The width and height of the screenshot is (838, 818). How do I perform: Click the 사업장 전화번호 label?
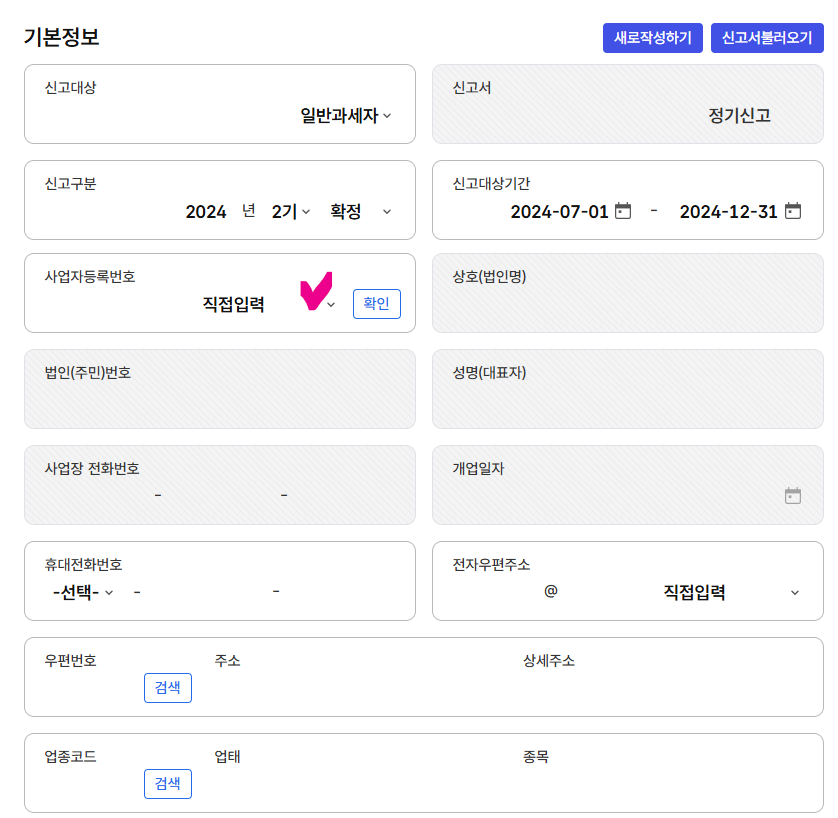coord(91,469)
